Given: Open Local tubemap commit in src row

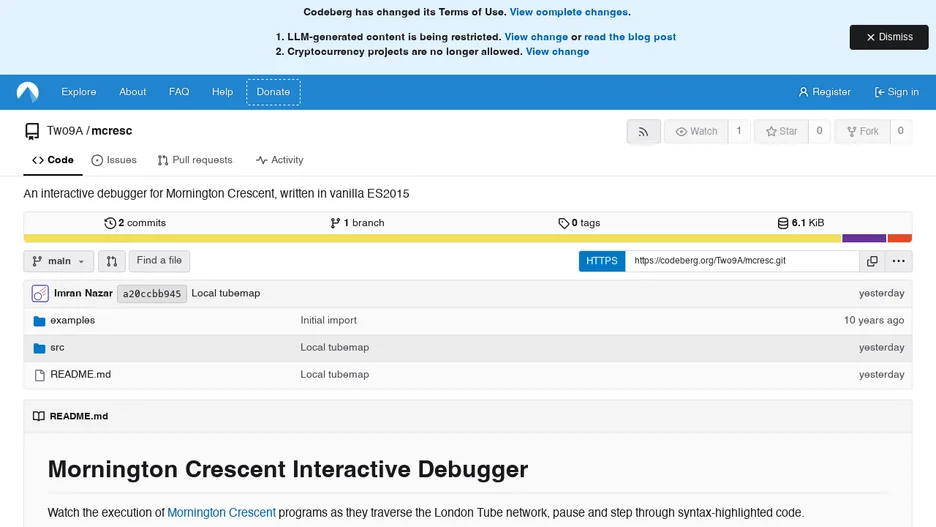Looking at the screenshot, I should [x=334, y=347].
